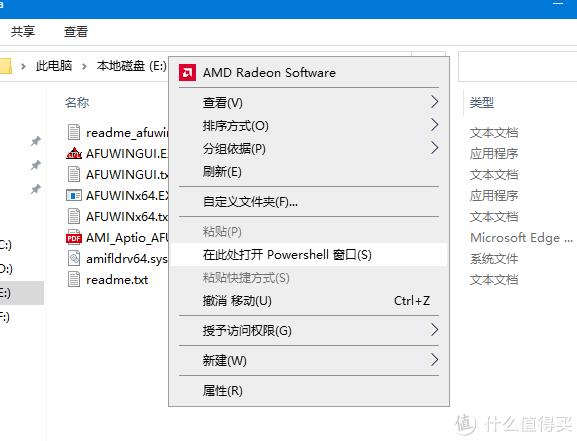577x441 pixels.
Task: Open the 新建(W) submenu
Action: coord(309,360)
